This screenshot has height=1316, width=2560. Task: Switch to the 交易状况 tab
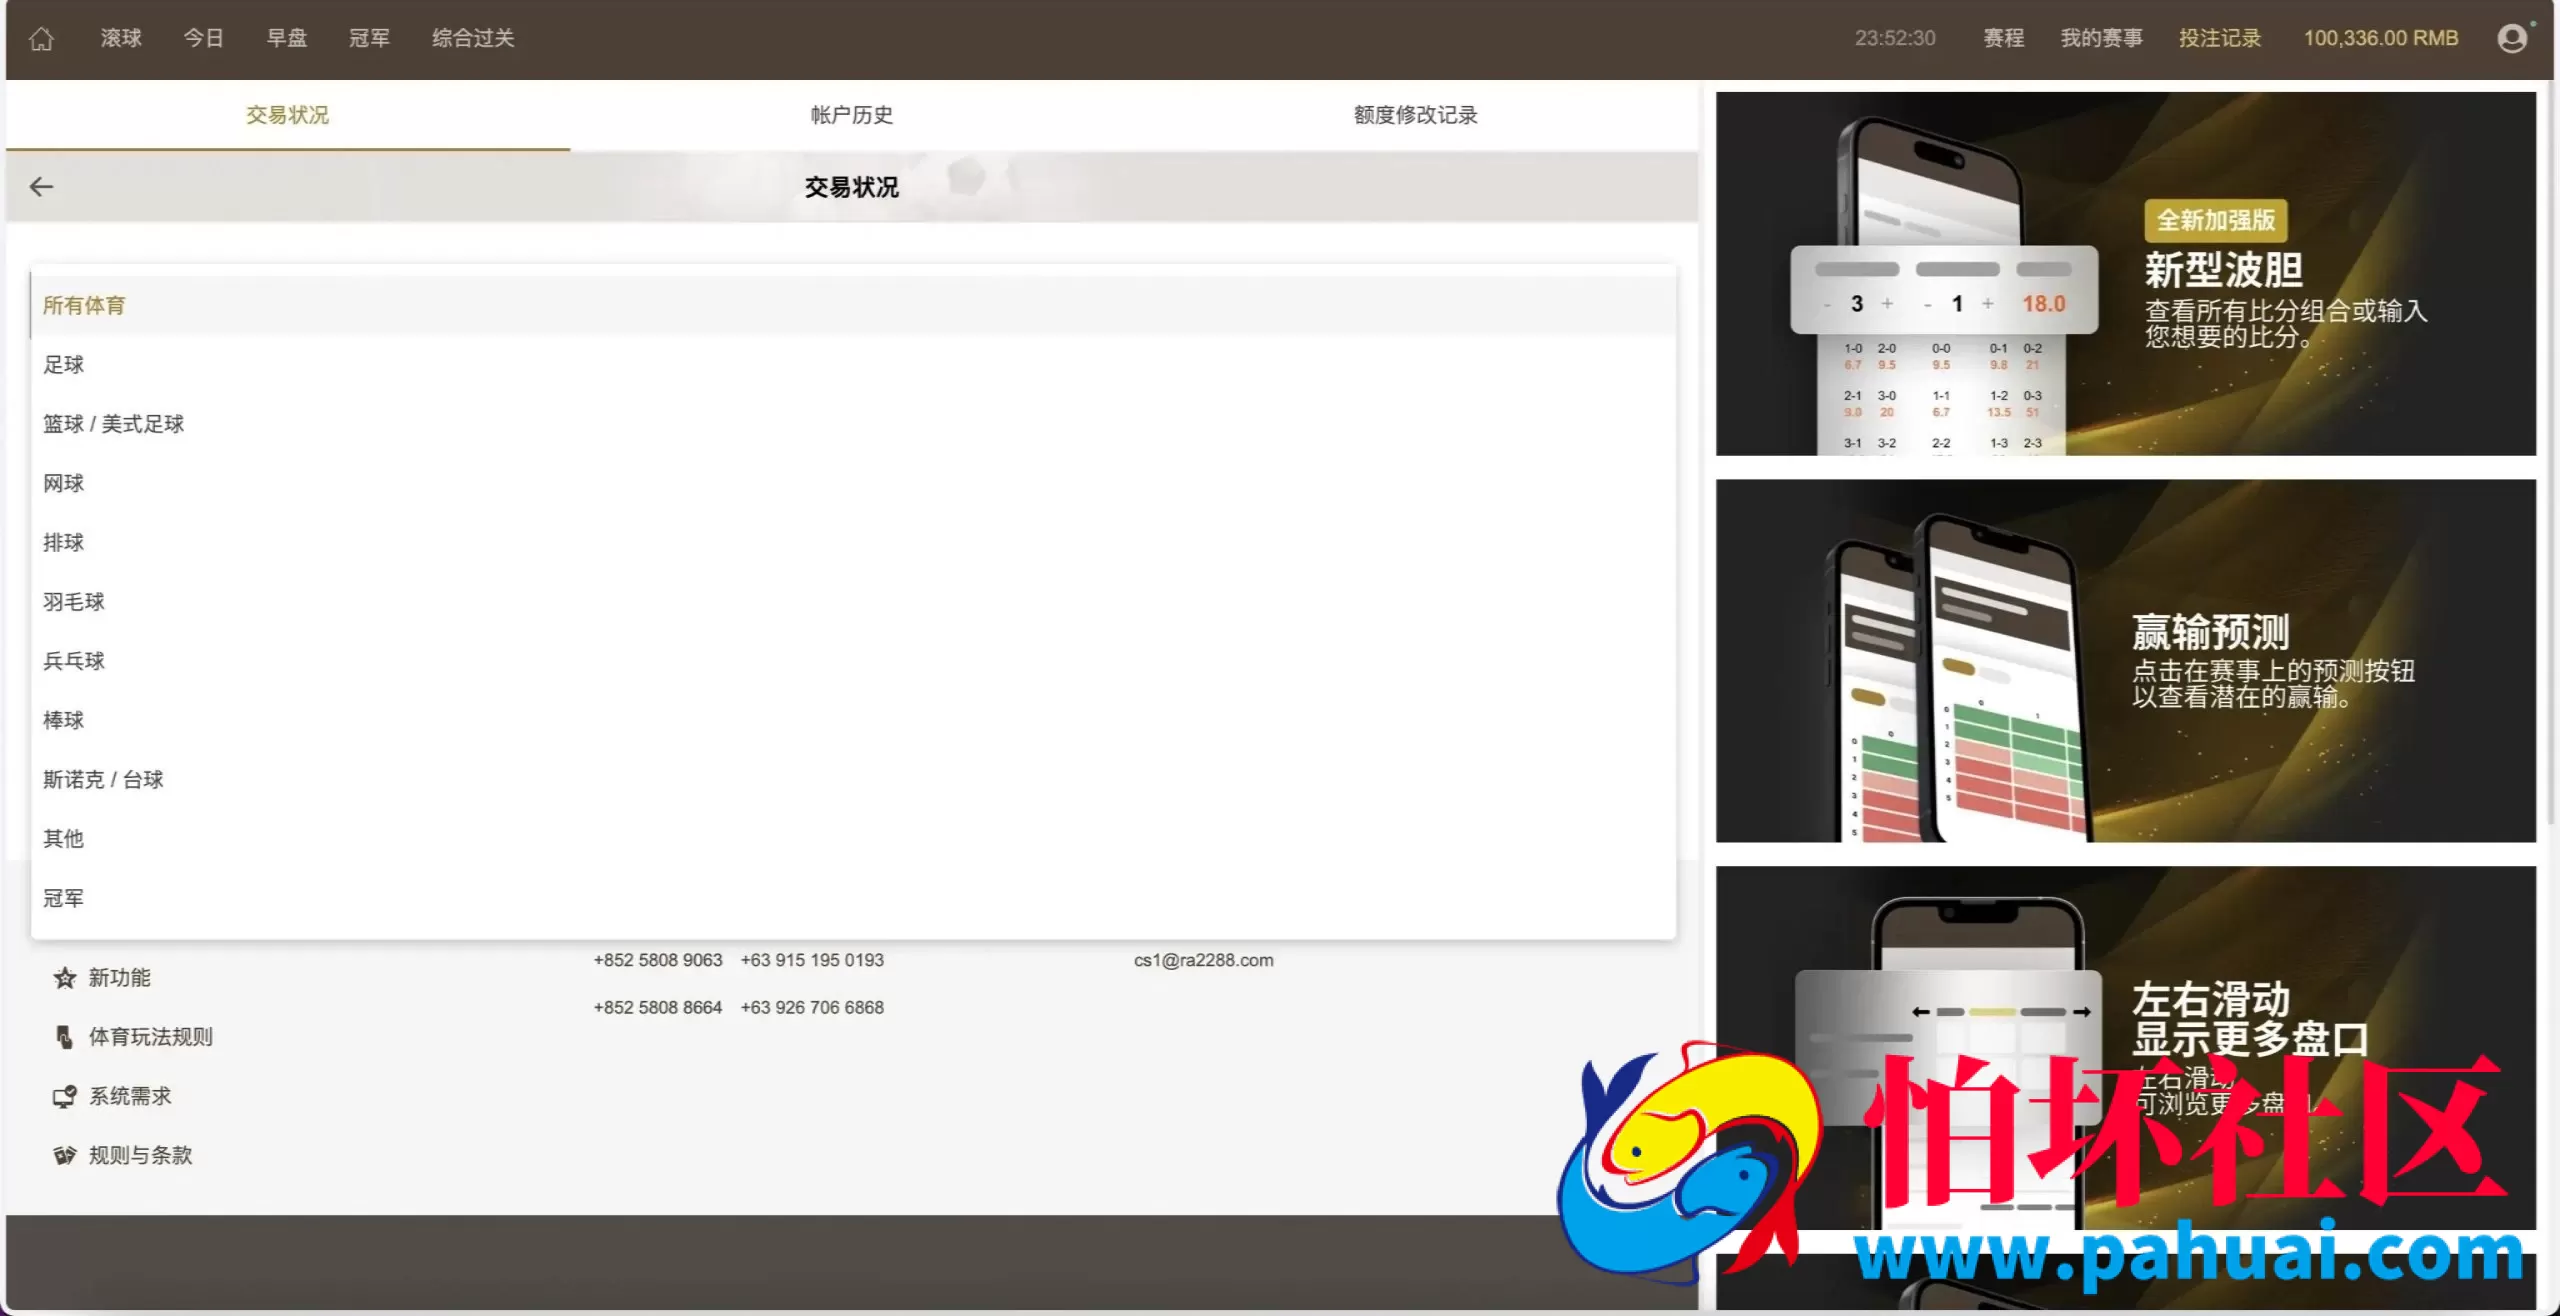pos(288,115)
